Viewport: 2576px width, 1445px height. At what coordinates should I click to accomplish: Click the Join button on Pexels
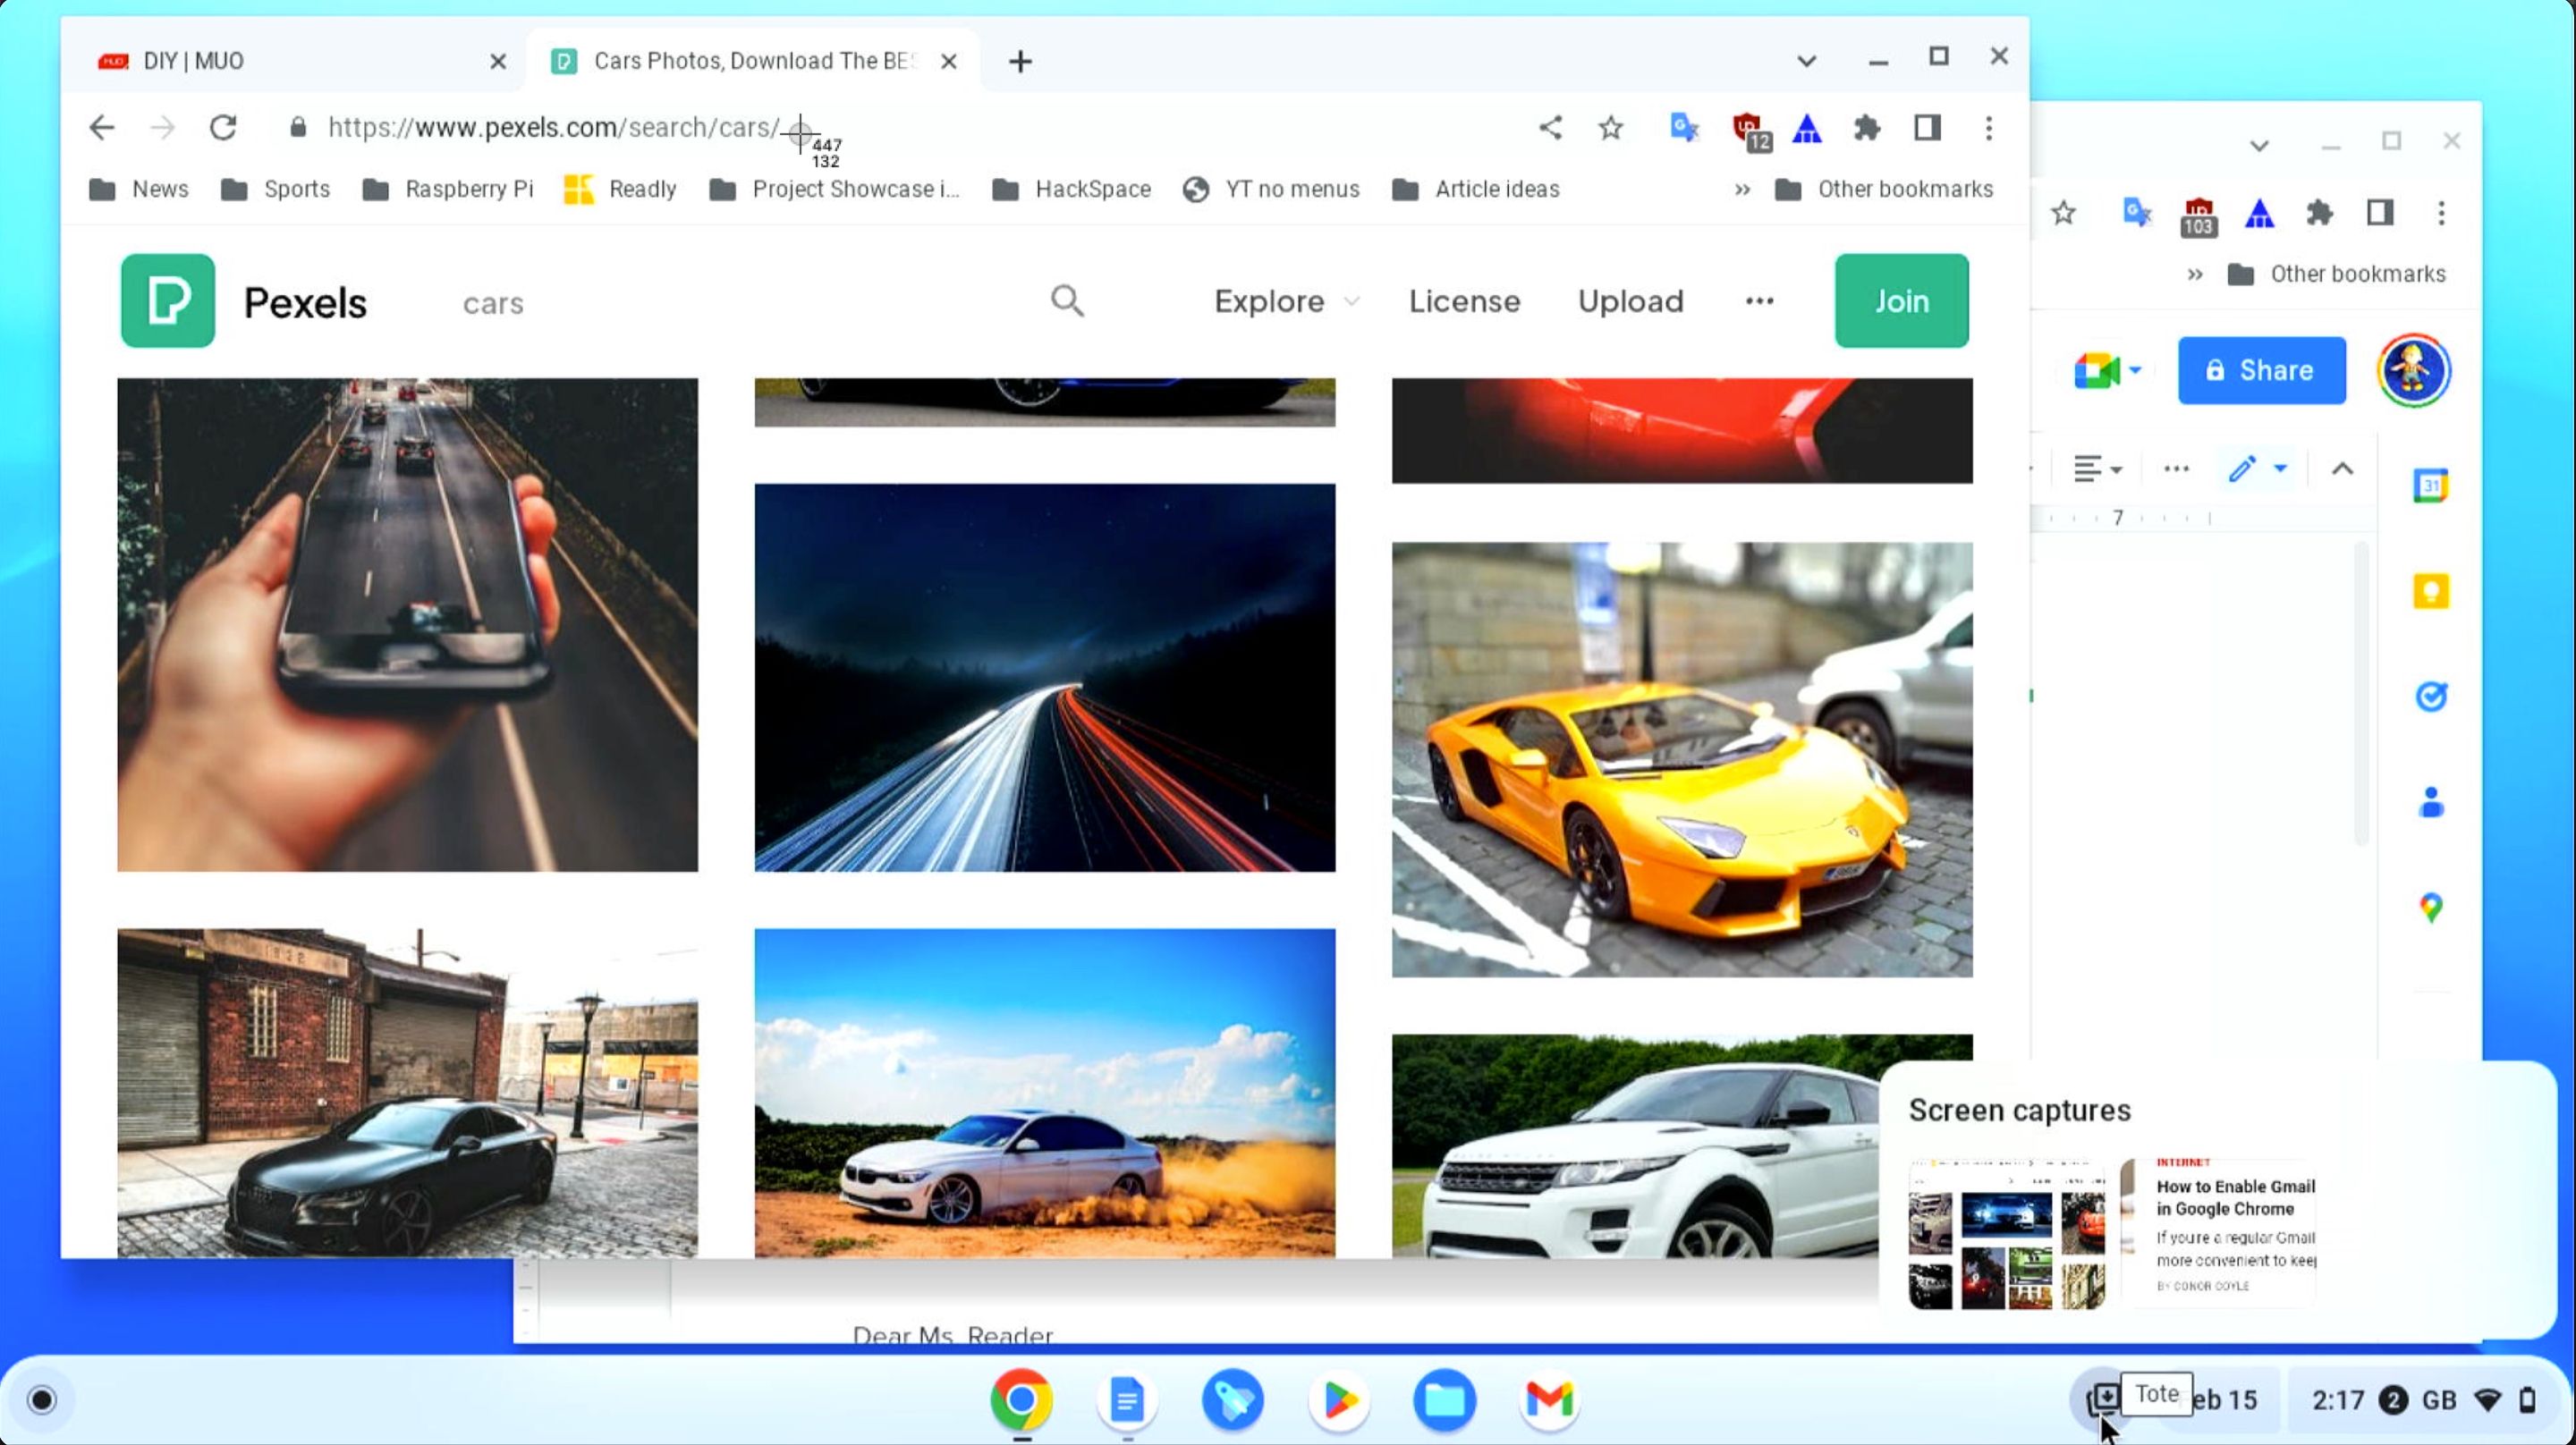pos(1900,301)
